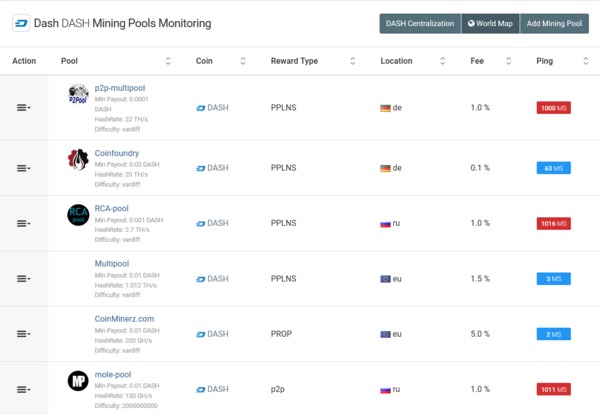600x415 pixels.
Task: Select Coinfoundry HashRate 20 TH/s text
Action: [121, 174]
